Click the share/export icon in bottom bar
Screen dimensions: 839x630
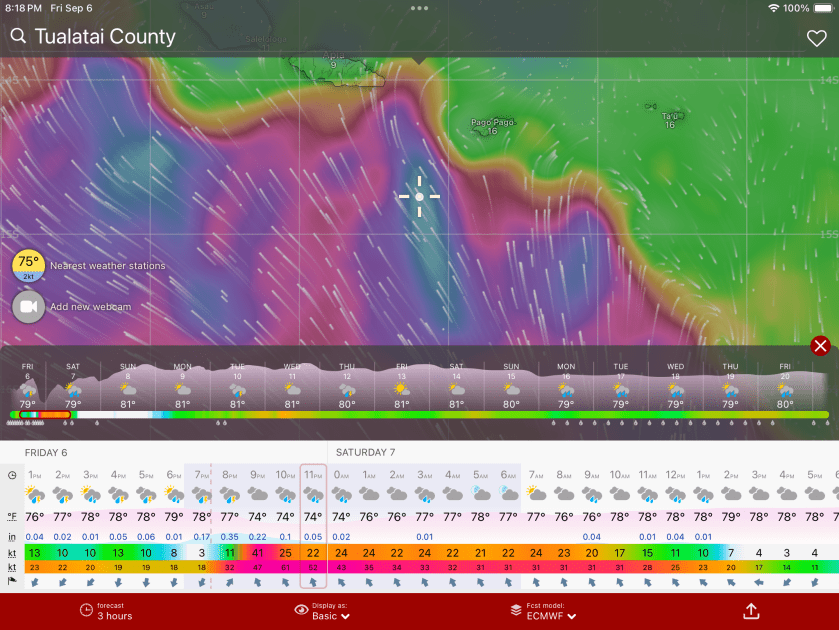tap(750, 611)
